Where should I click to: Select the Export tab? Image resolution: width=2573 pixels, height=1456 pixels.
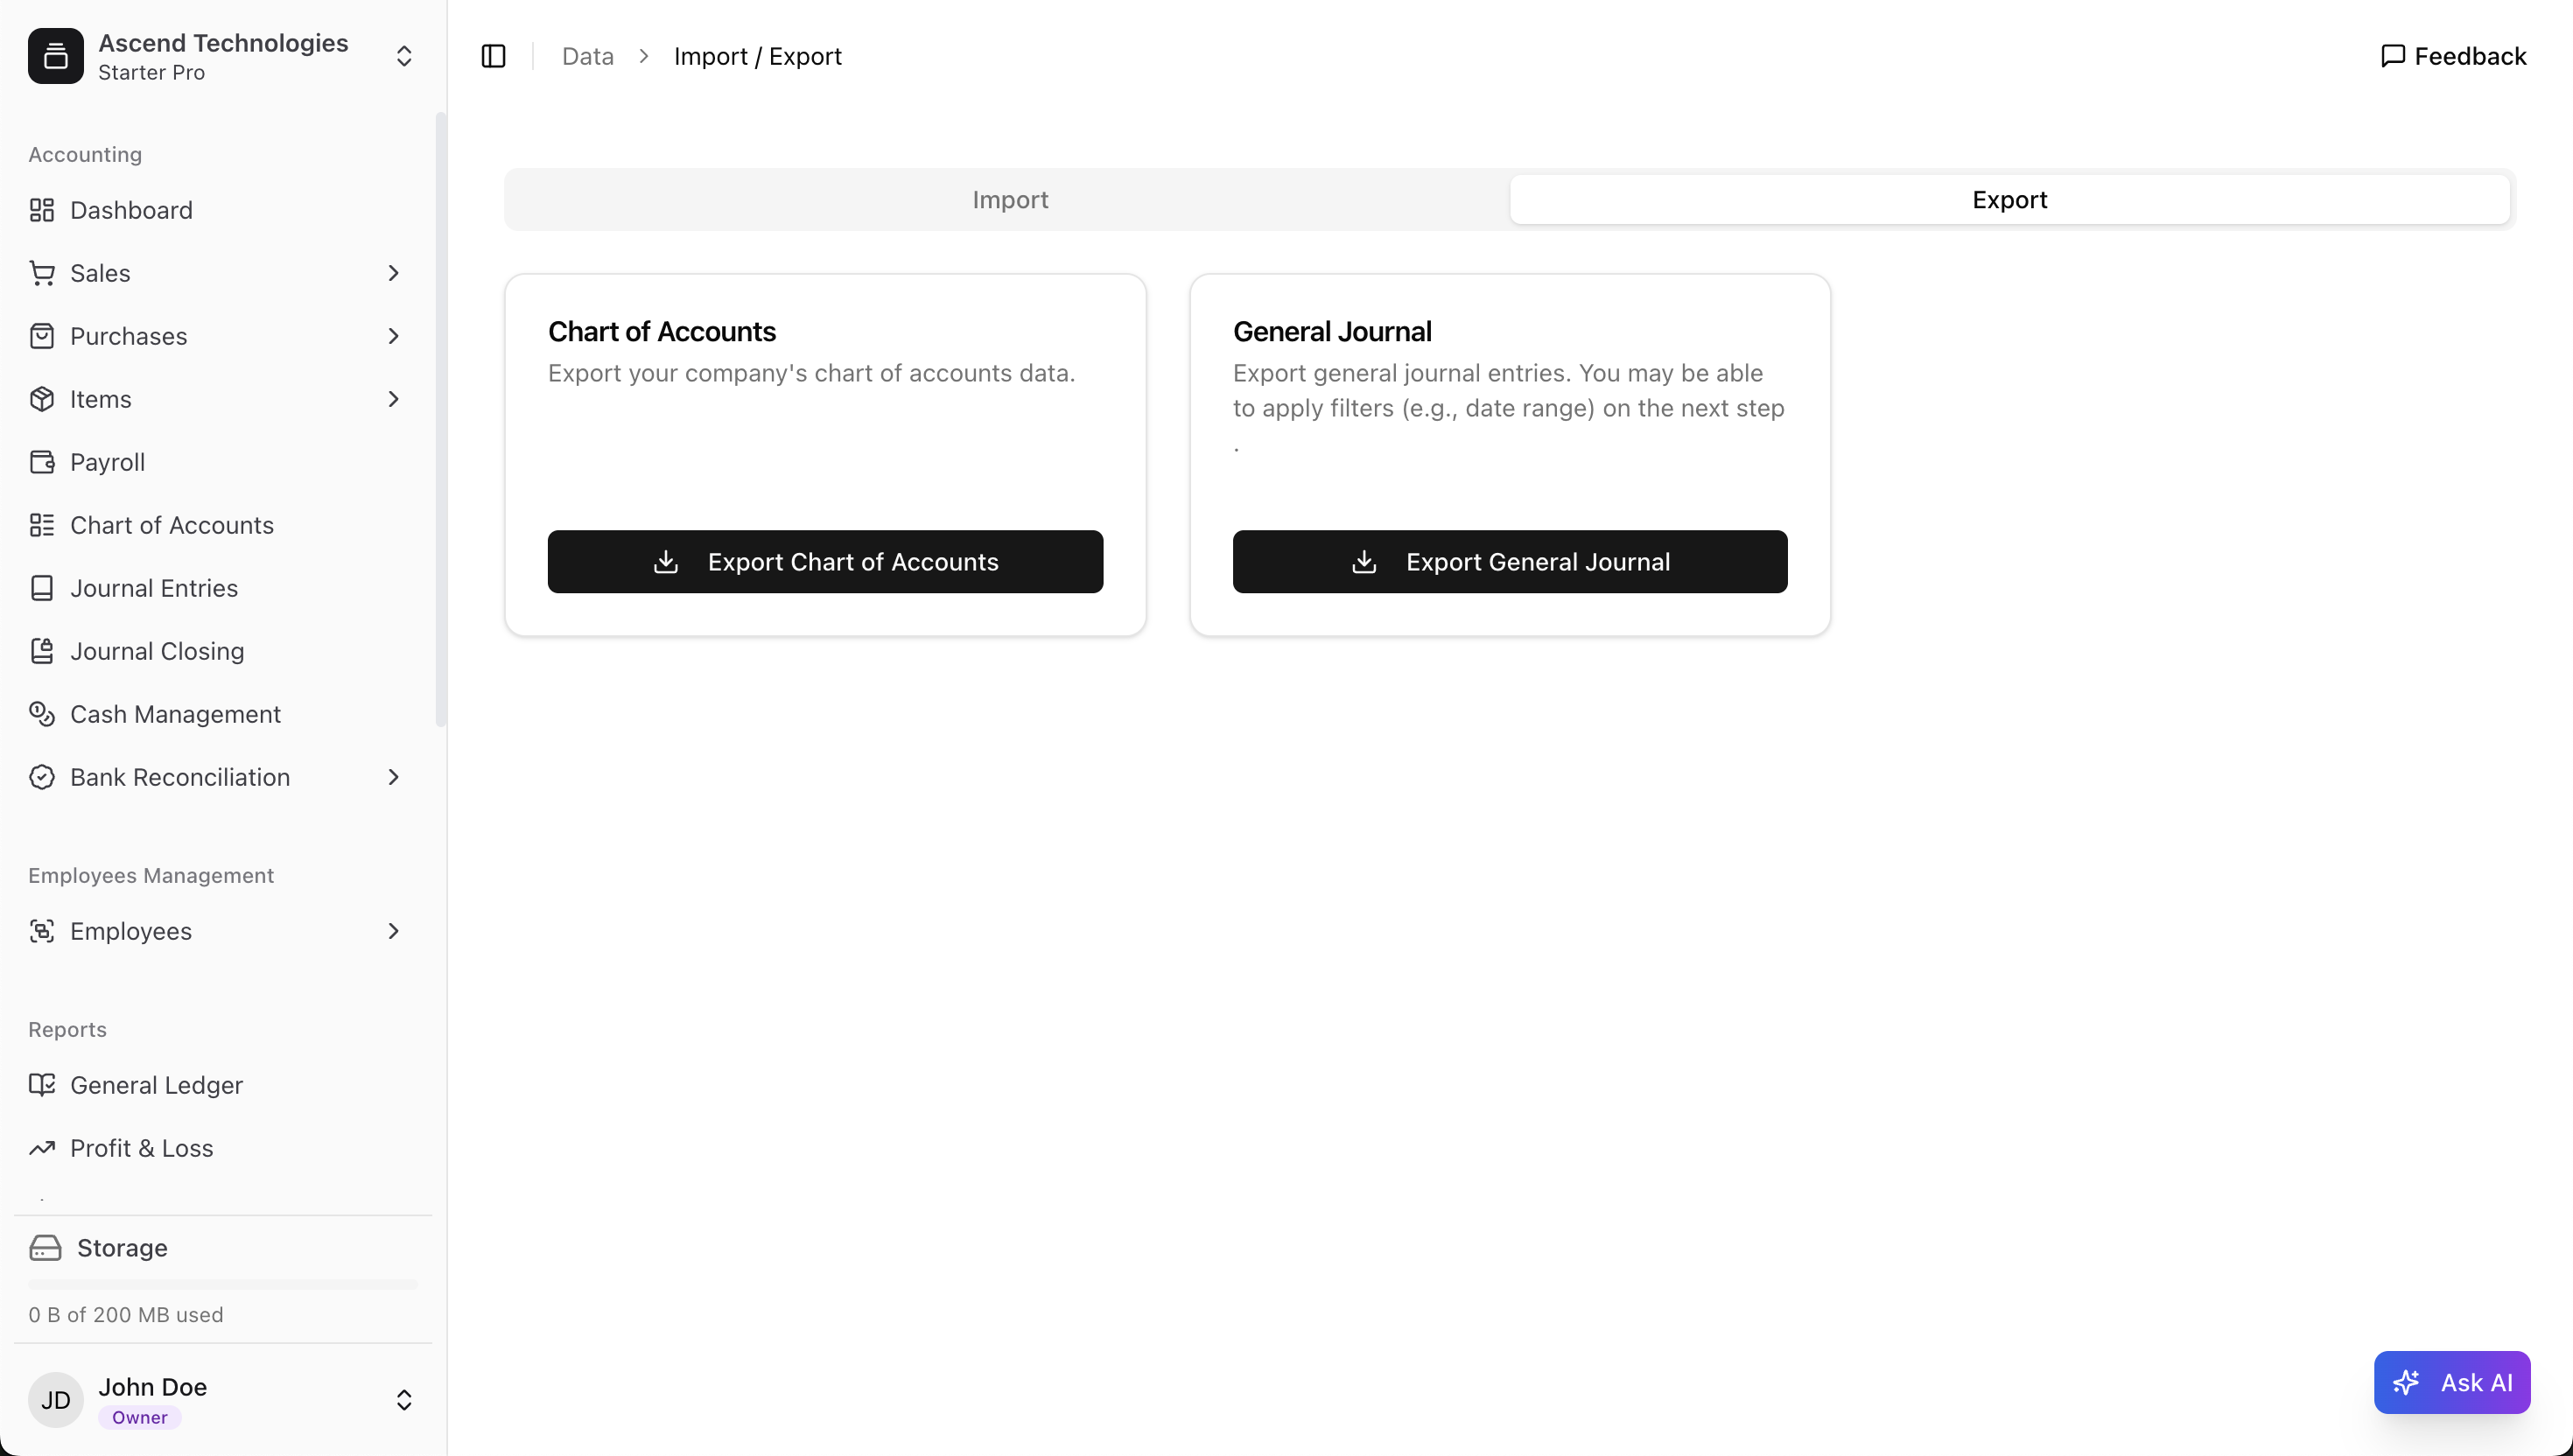coord(2010,200)
